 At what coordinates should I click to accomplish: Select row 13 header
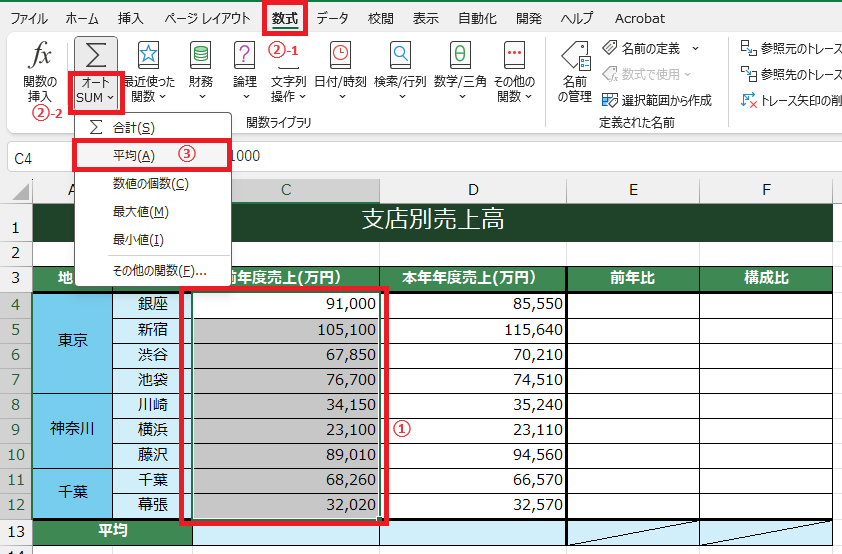click(16, 531)
